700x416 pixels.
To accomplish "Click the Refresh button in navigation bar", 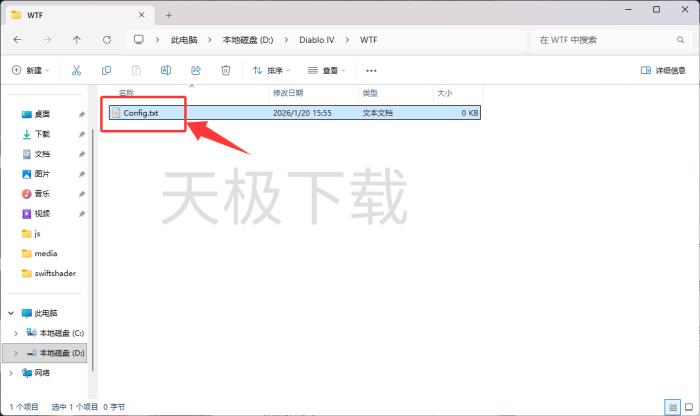I will pos(107,40).
